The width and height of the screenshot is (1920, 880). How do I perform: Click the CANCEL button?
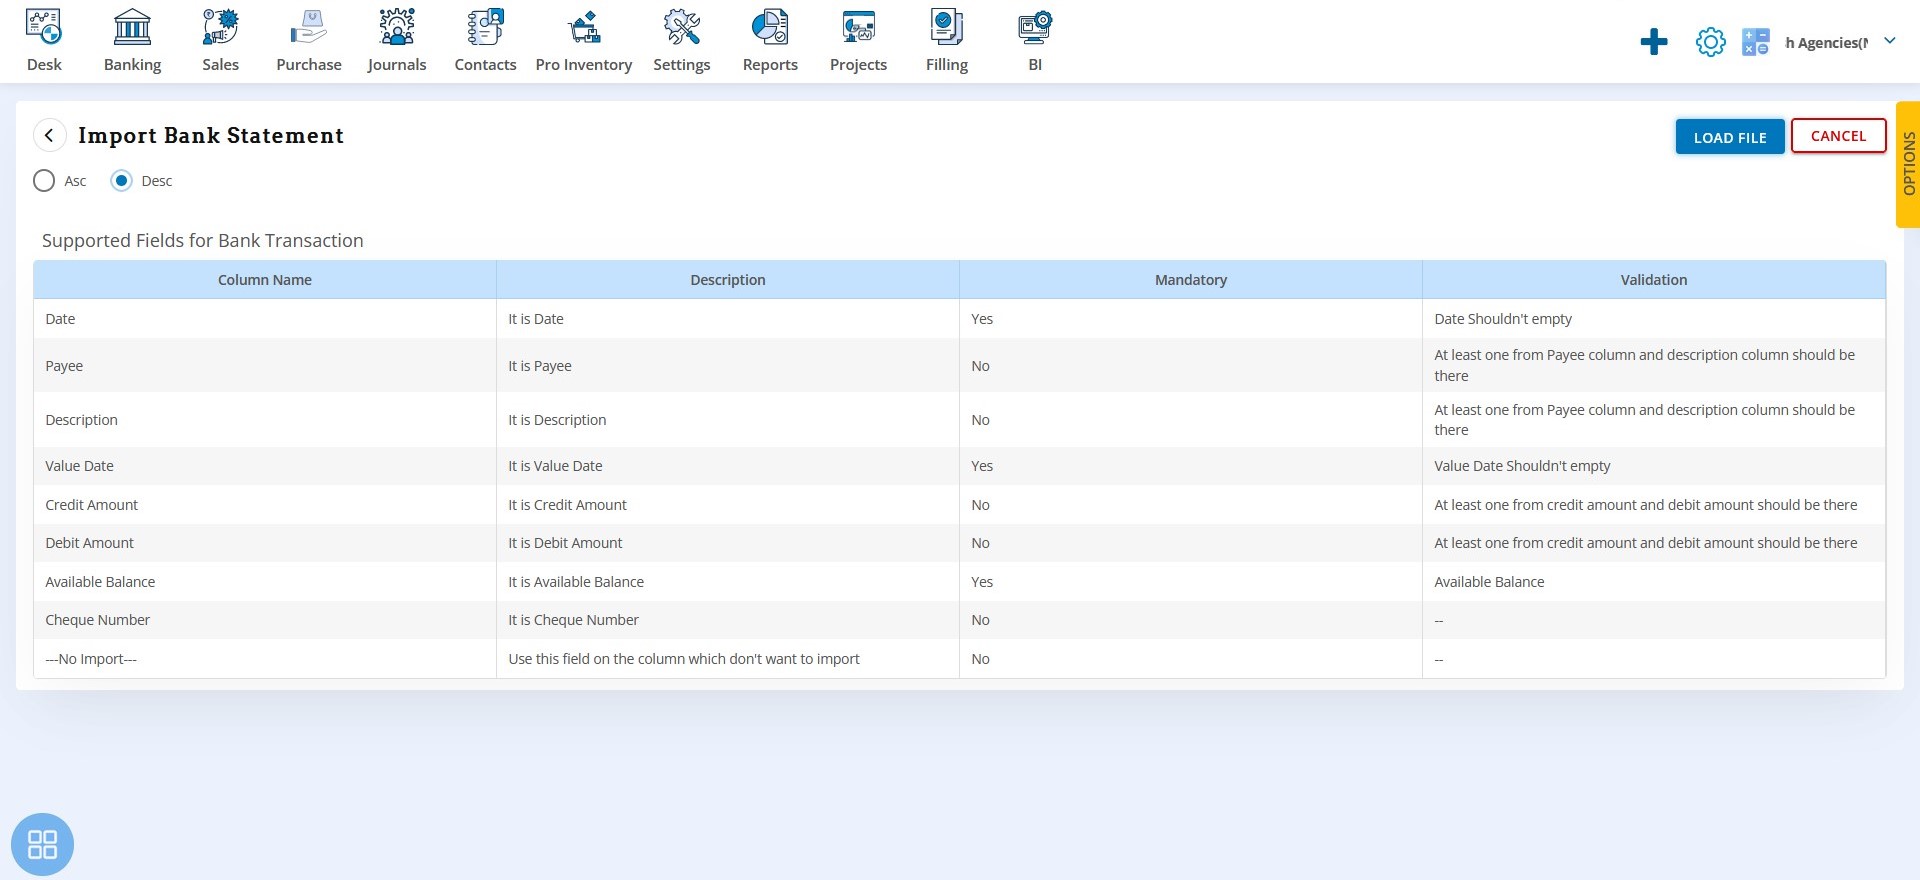pyautogui.click(x=1838, y=136)
